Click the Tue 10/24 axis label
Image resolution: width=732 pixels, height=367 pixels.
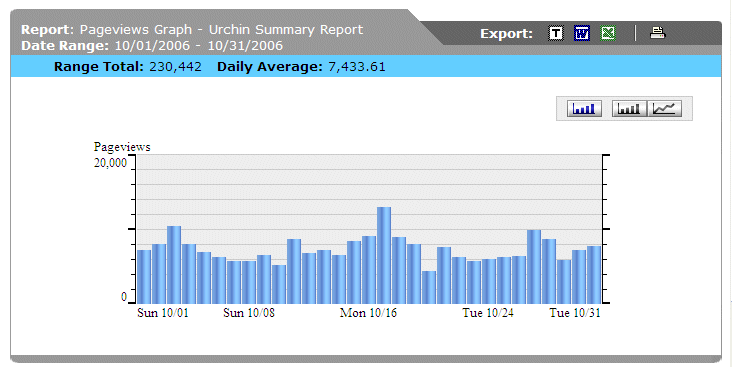click(x=488, y=313)
